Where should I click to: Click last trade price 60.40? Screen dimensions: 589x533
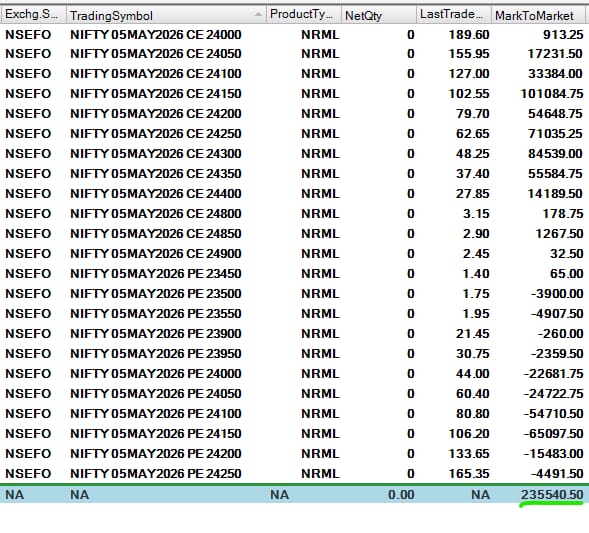[x=473, y=394]
